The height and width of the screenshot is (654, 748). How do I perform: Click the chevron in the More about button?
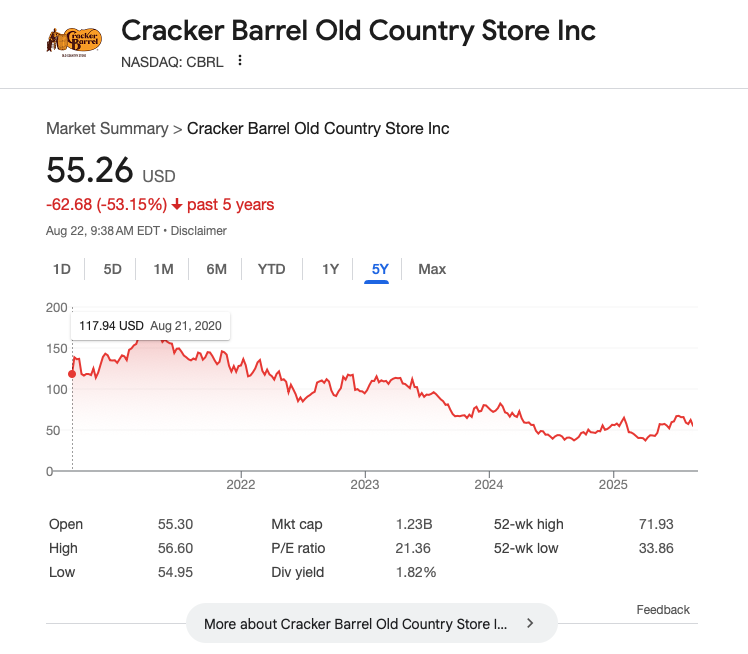tap(530, 623)
